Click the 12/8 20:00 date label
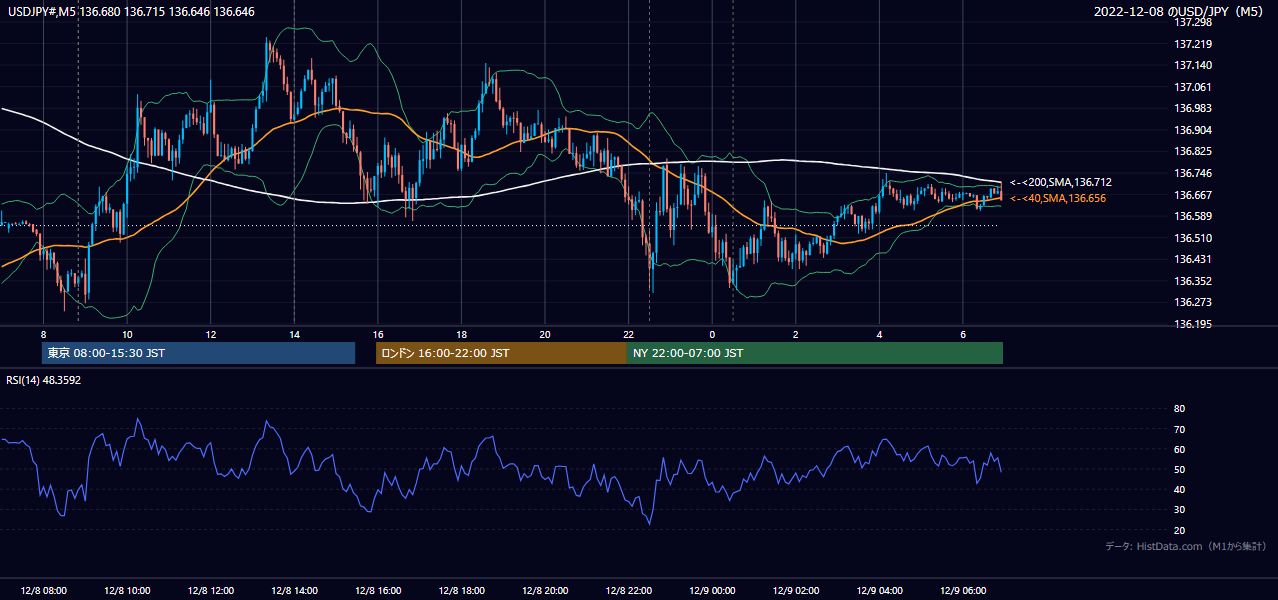Image resolution: width=1278 pixels, height=600 pixels. 545,590
